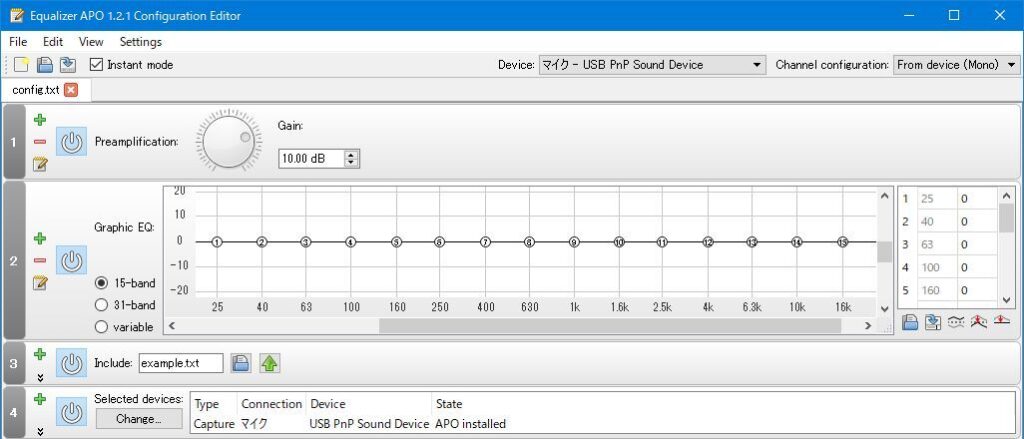This screenshot has height=439, width=1024.
Task: Click EQ graph horizontal scrollbar thumb
Action: (x=610, y=325)
